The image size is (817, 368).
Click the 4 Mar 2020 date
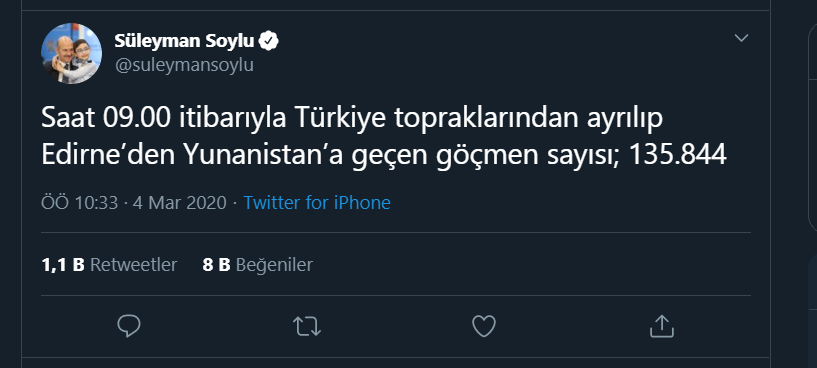[x=180, y=203]
